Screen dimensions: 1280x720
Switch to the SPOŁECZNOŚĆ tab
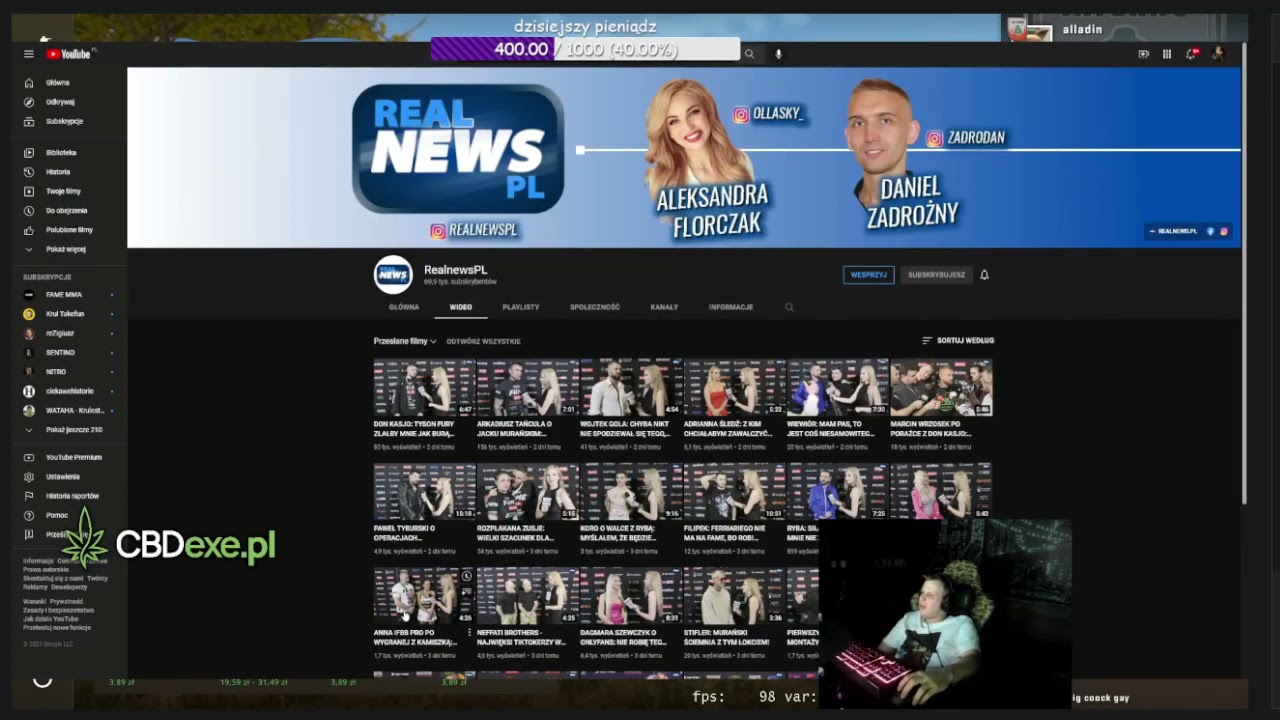[x=595, y=307]
